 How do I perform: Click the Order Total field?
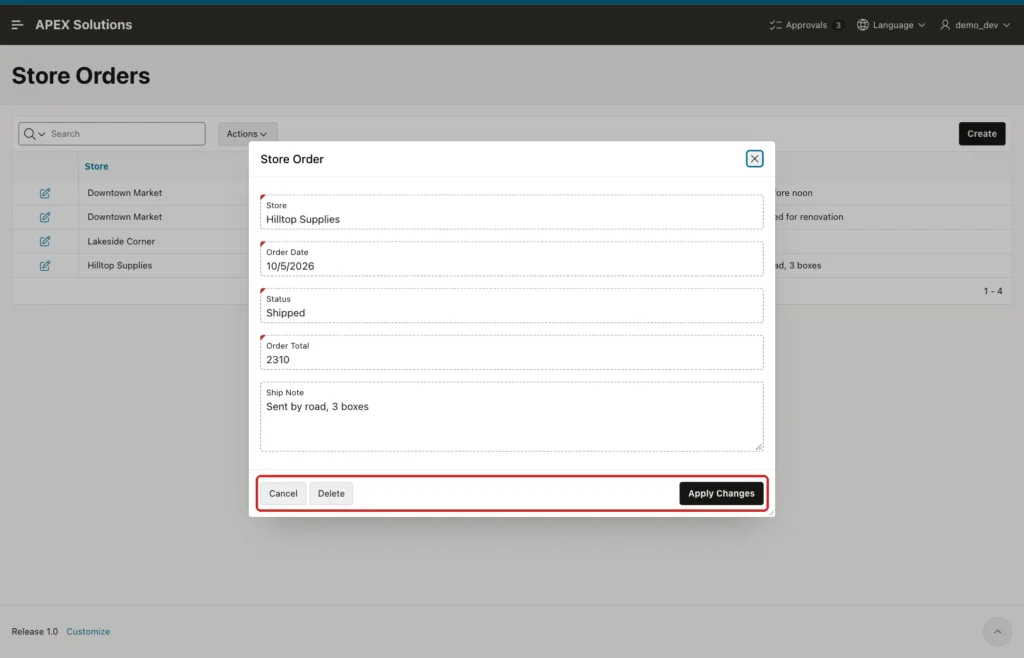[x=511, y=352]
